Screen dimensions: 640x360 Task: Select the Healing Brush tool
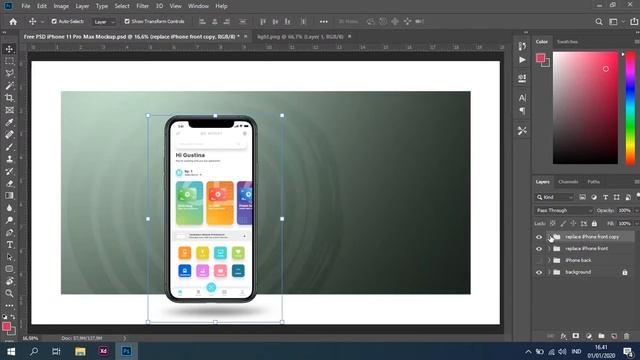[9, 135]
